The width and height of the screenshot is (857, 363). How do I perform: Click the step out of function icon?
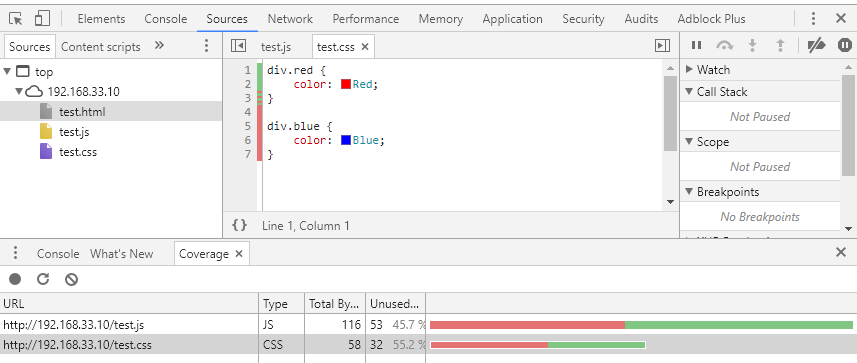[780, 45]
